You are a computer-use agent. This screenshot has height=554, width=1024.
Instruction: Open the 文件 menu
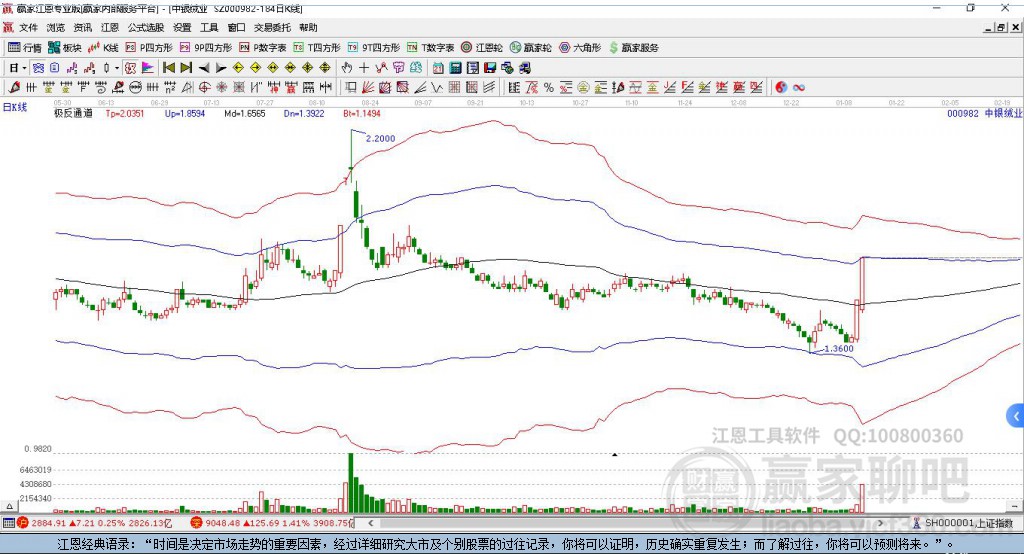coord(28,27)
